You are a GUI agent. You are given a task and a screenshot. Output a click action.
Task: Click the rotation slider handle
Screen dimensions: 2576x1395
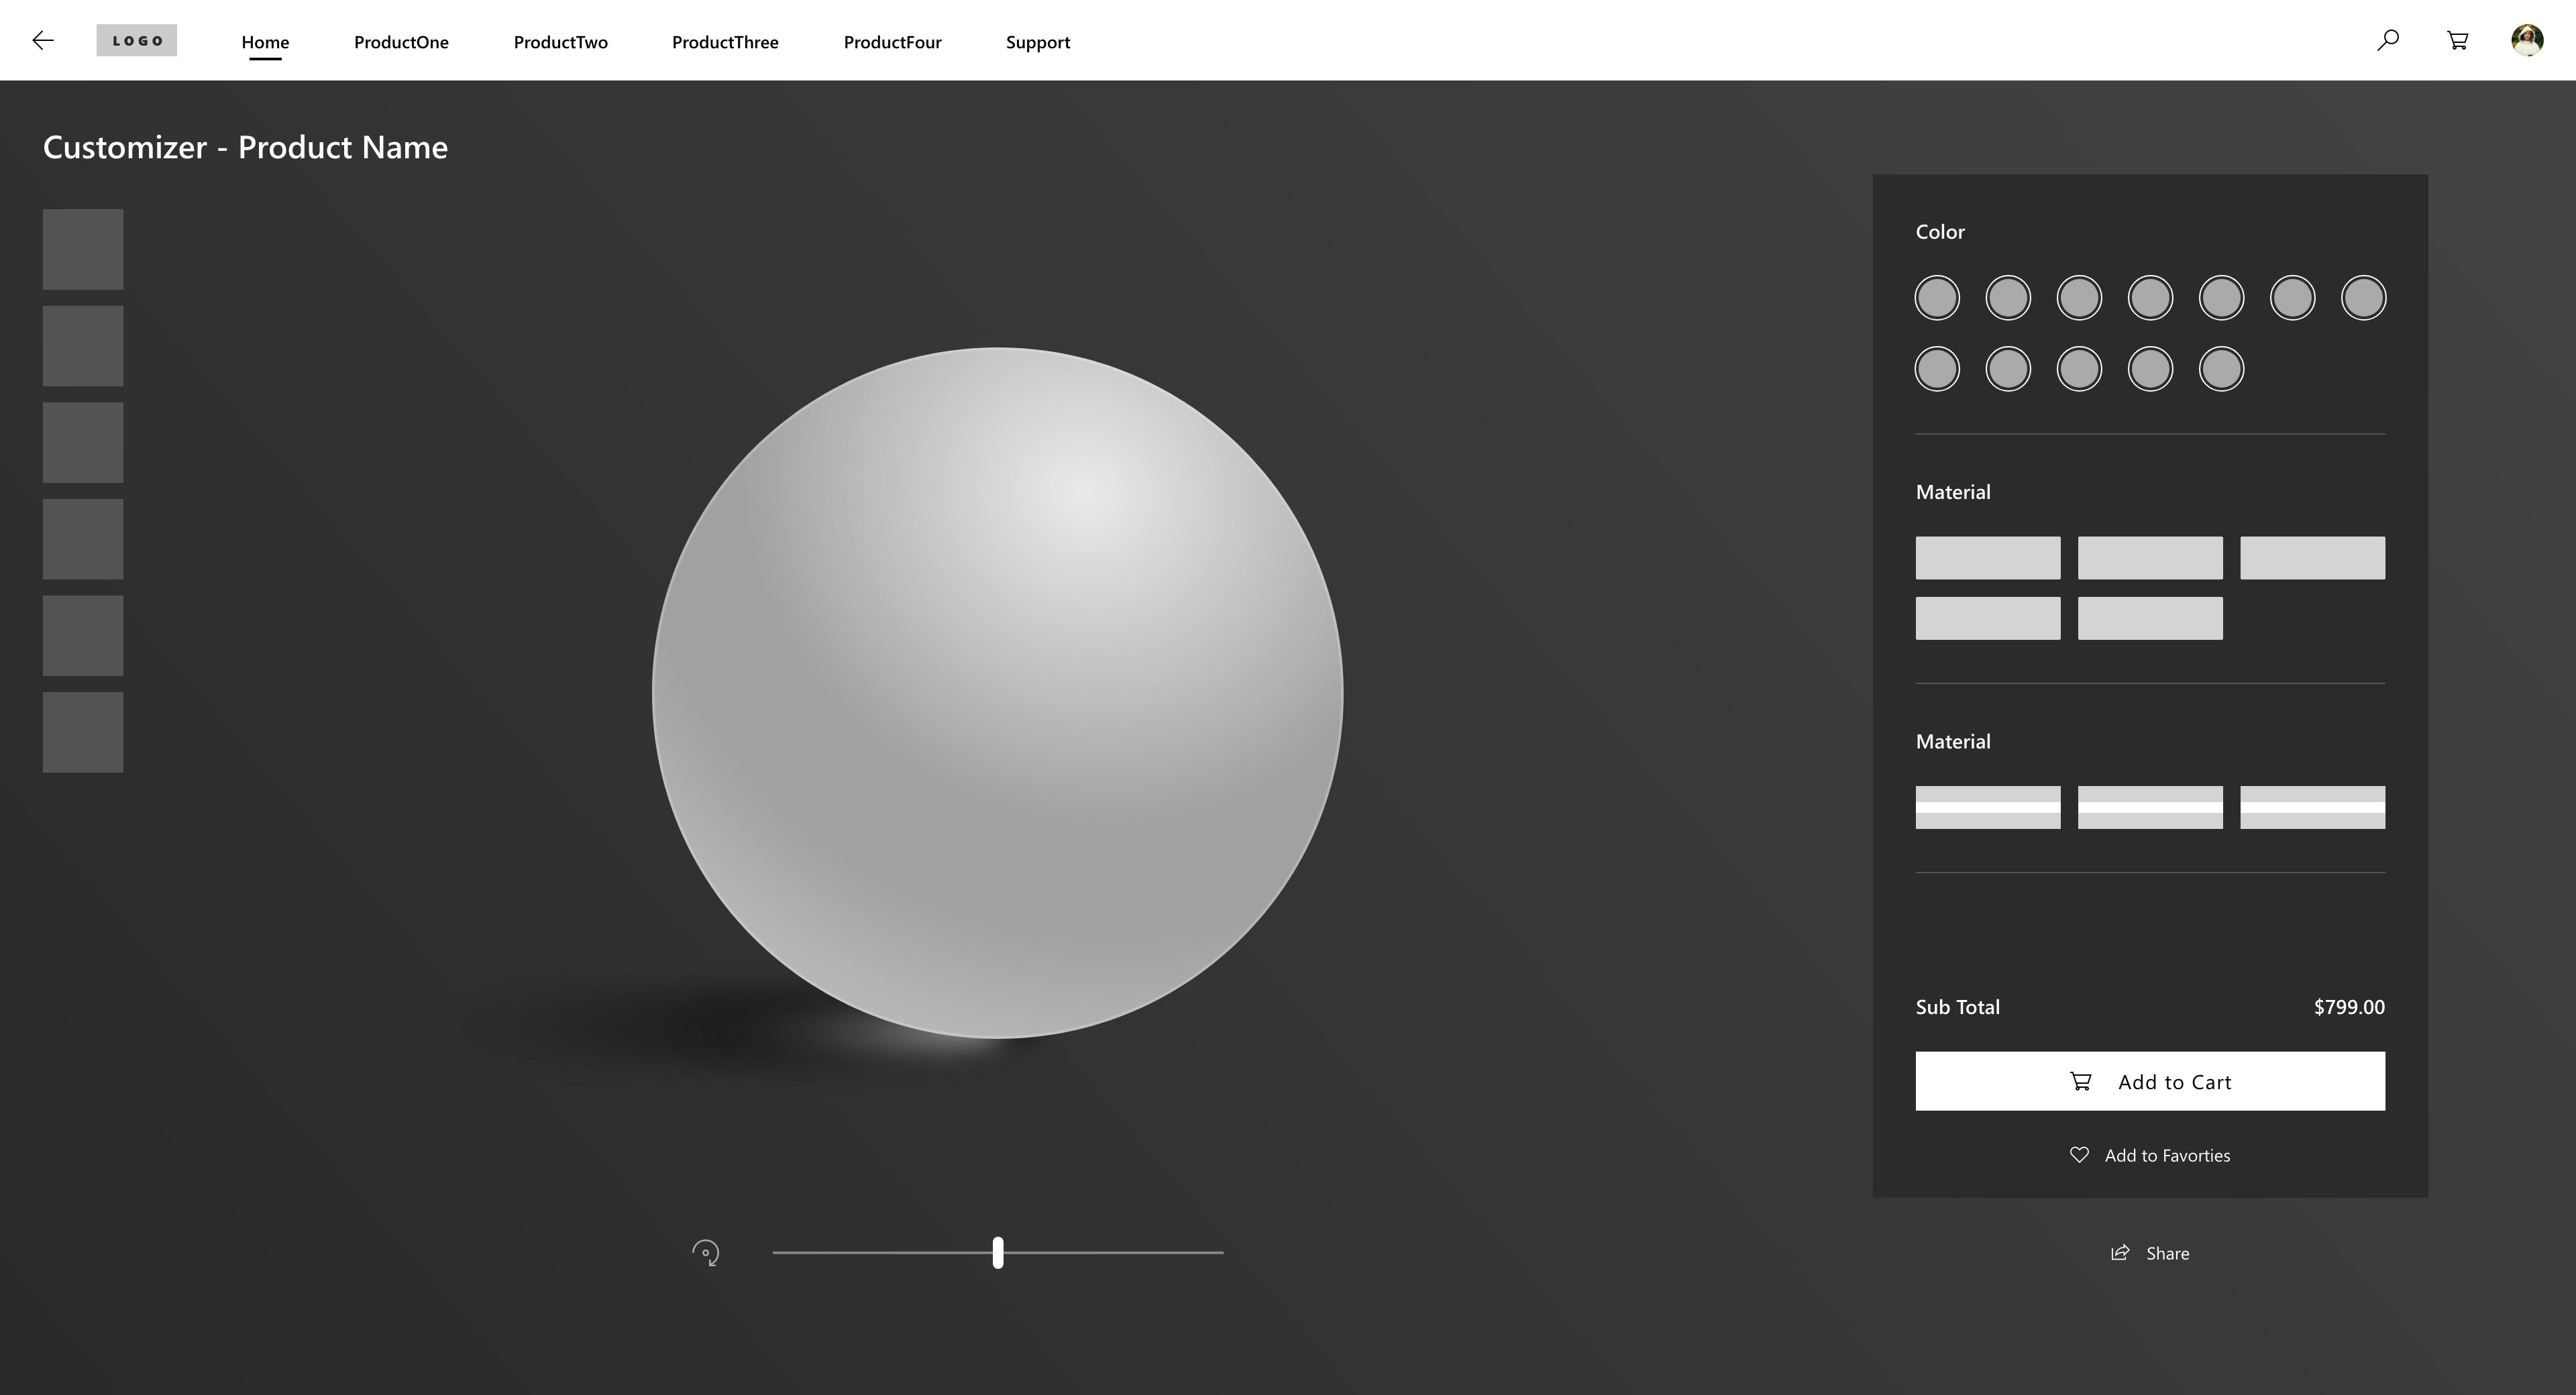(x=998, y=1253)
